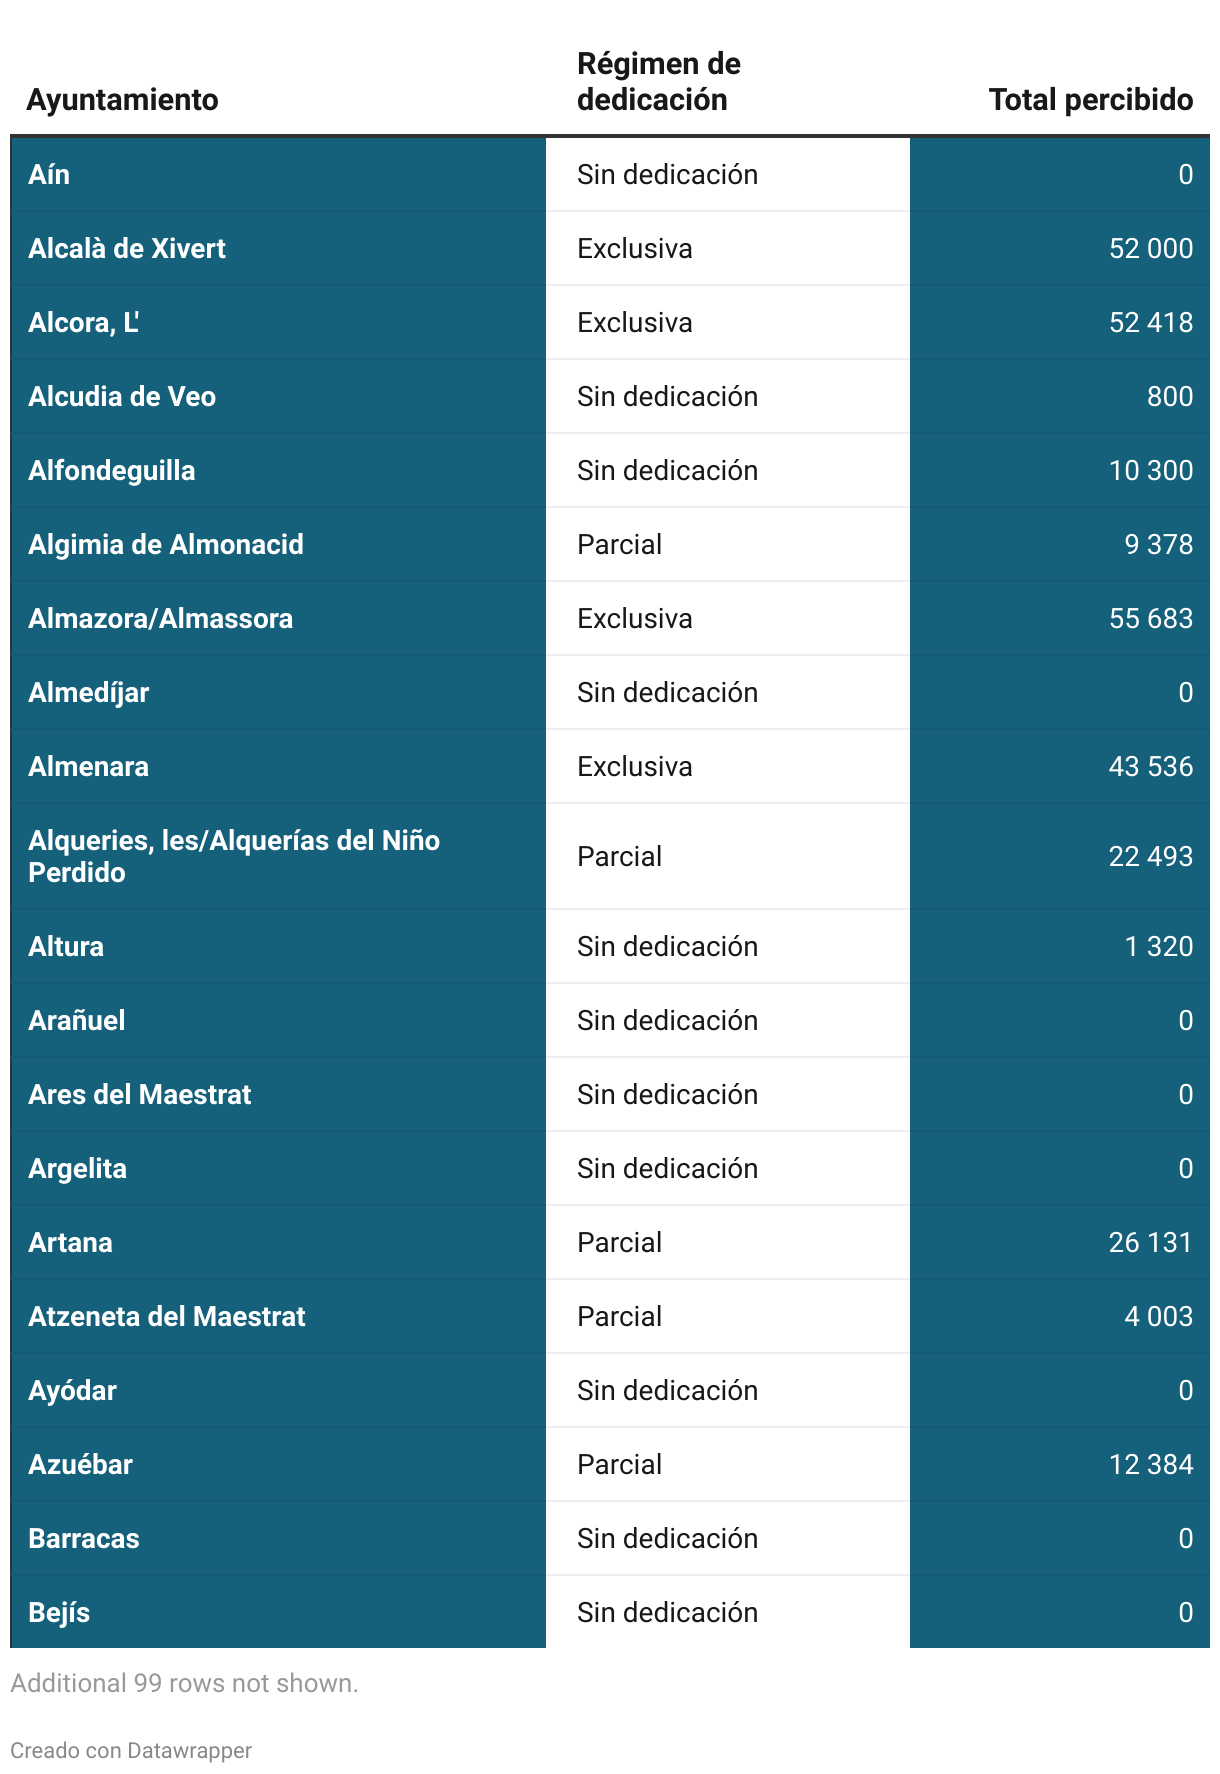
Task: Sort by Régimen de dedicación header
Action: click(659, 82)
